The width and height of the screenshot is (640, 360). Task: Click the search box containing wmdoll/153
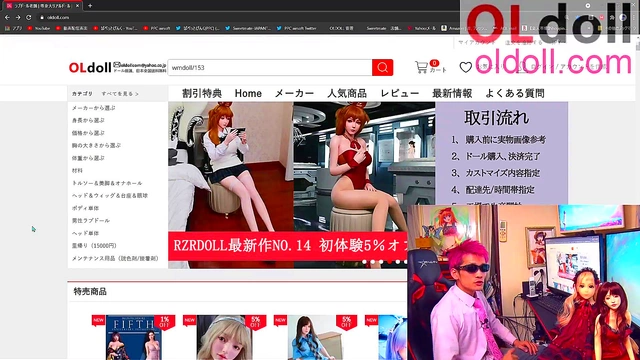click(x=270, y=67)
